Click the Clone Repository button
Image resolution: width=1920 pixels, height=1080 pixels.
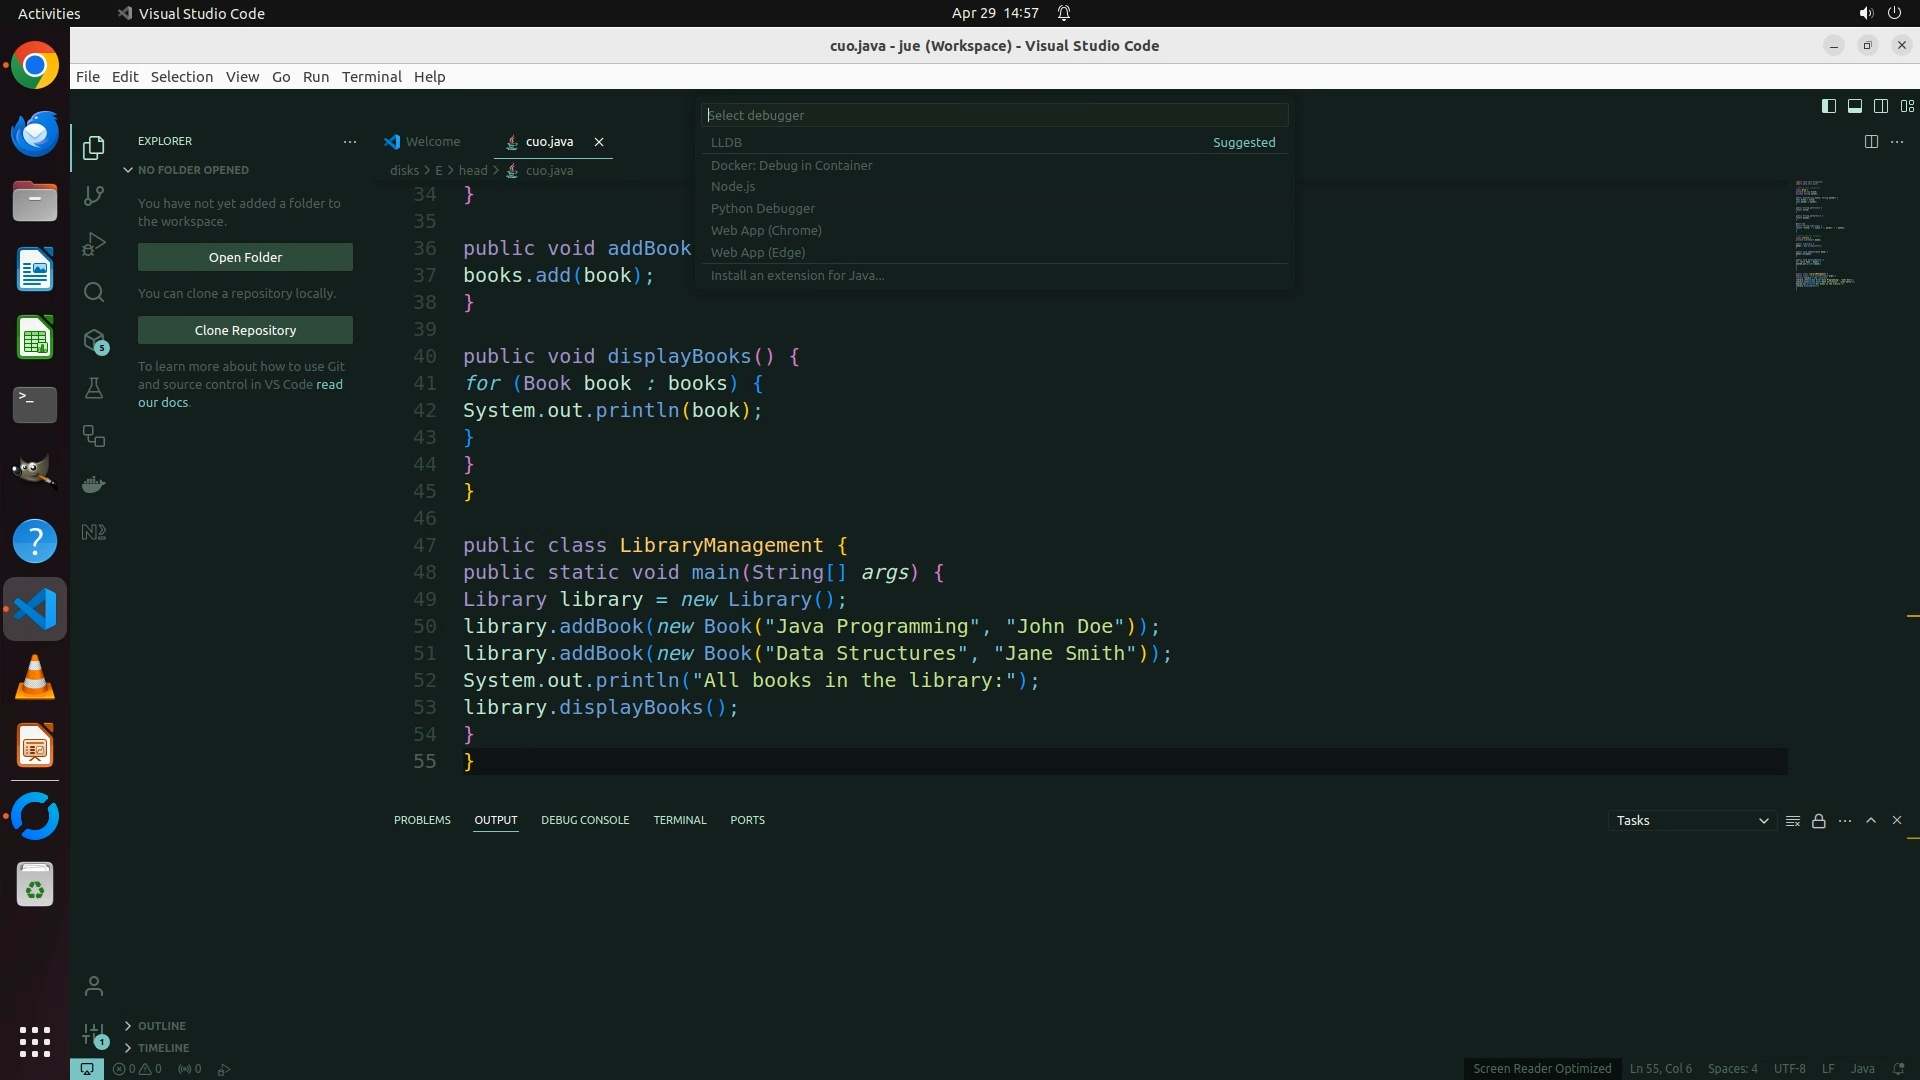(245, 330)
